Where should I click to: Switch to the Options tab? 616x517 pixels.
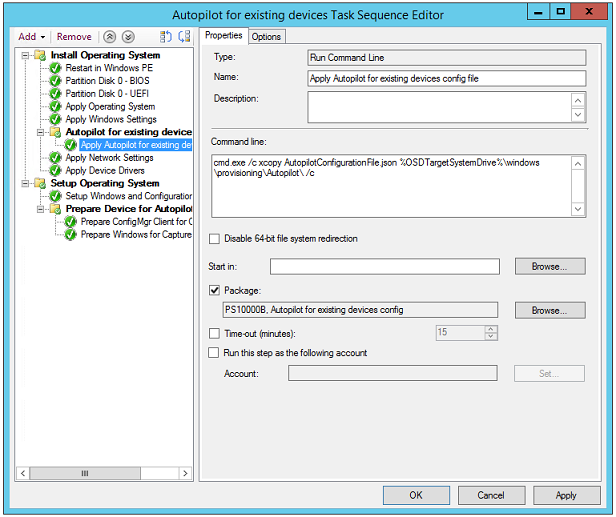(x=266, y=37)
